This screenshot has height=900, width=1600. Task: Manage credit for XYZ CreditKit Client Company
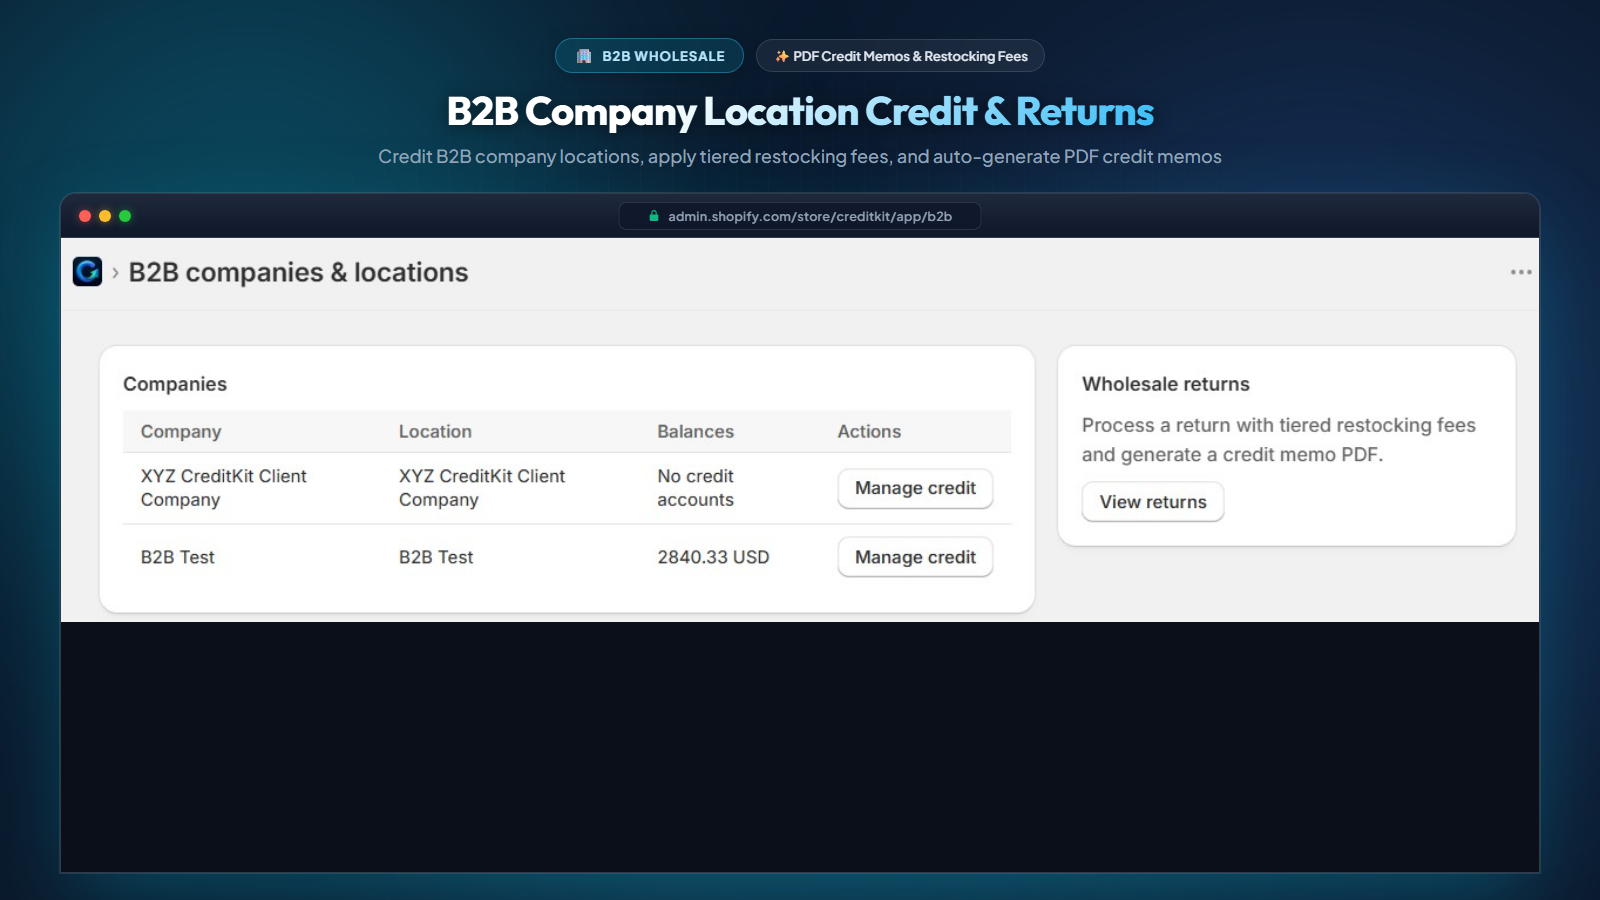point(915,488)
